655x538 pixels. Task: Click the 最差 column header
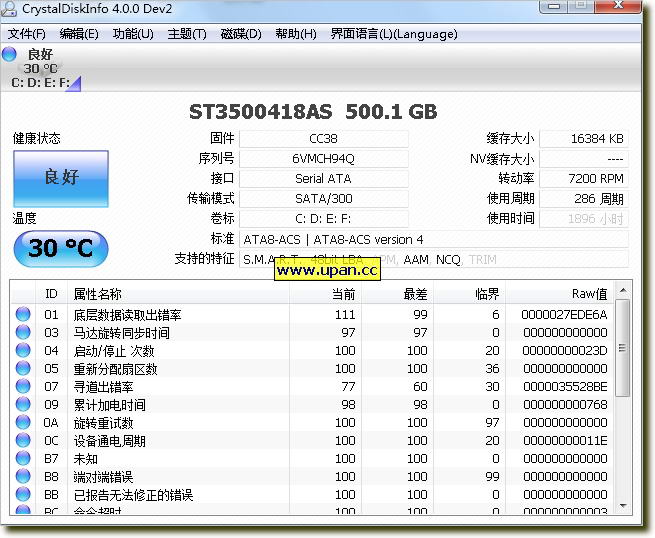pos(397,294)
